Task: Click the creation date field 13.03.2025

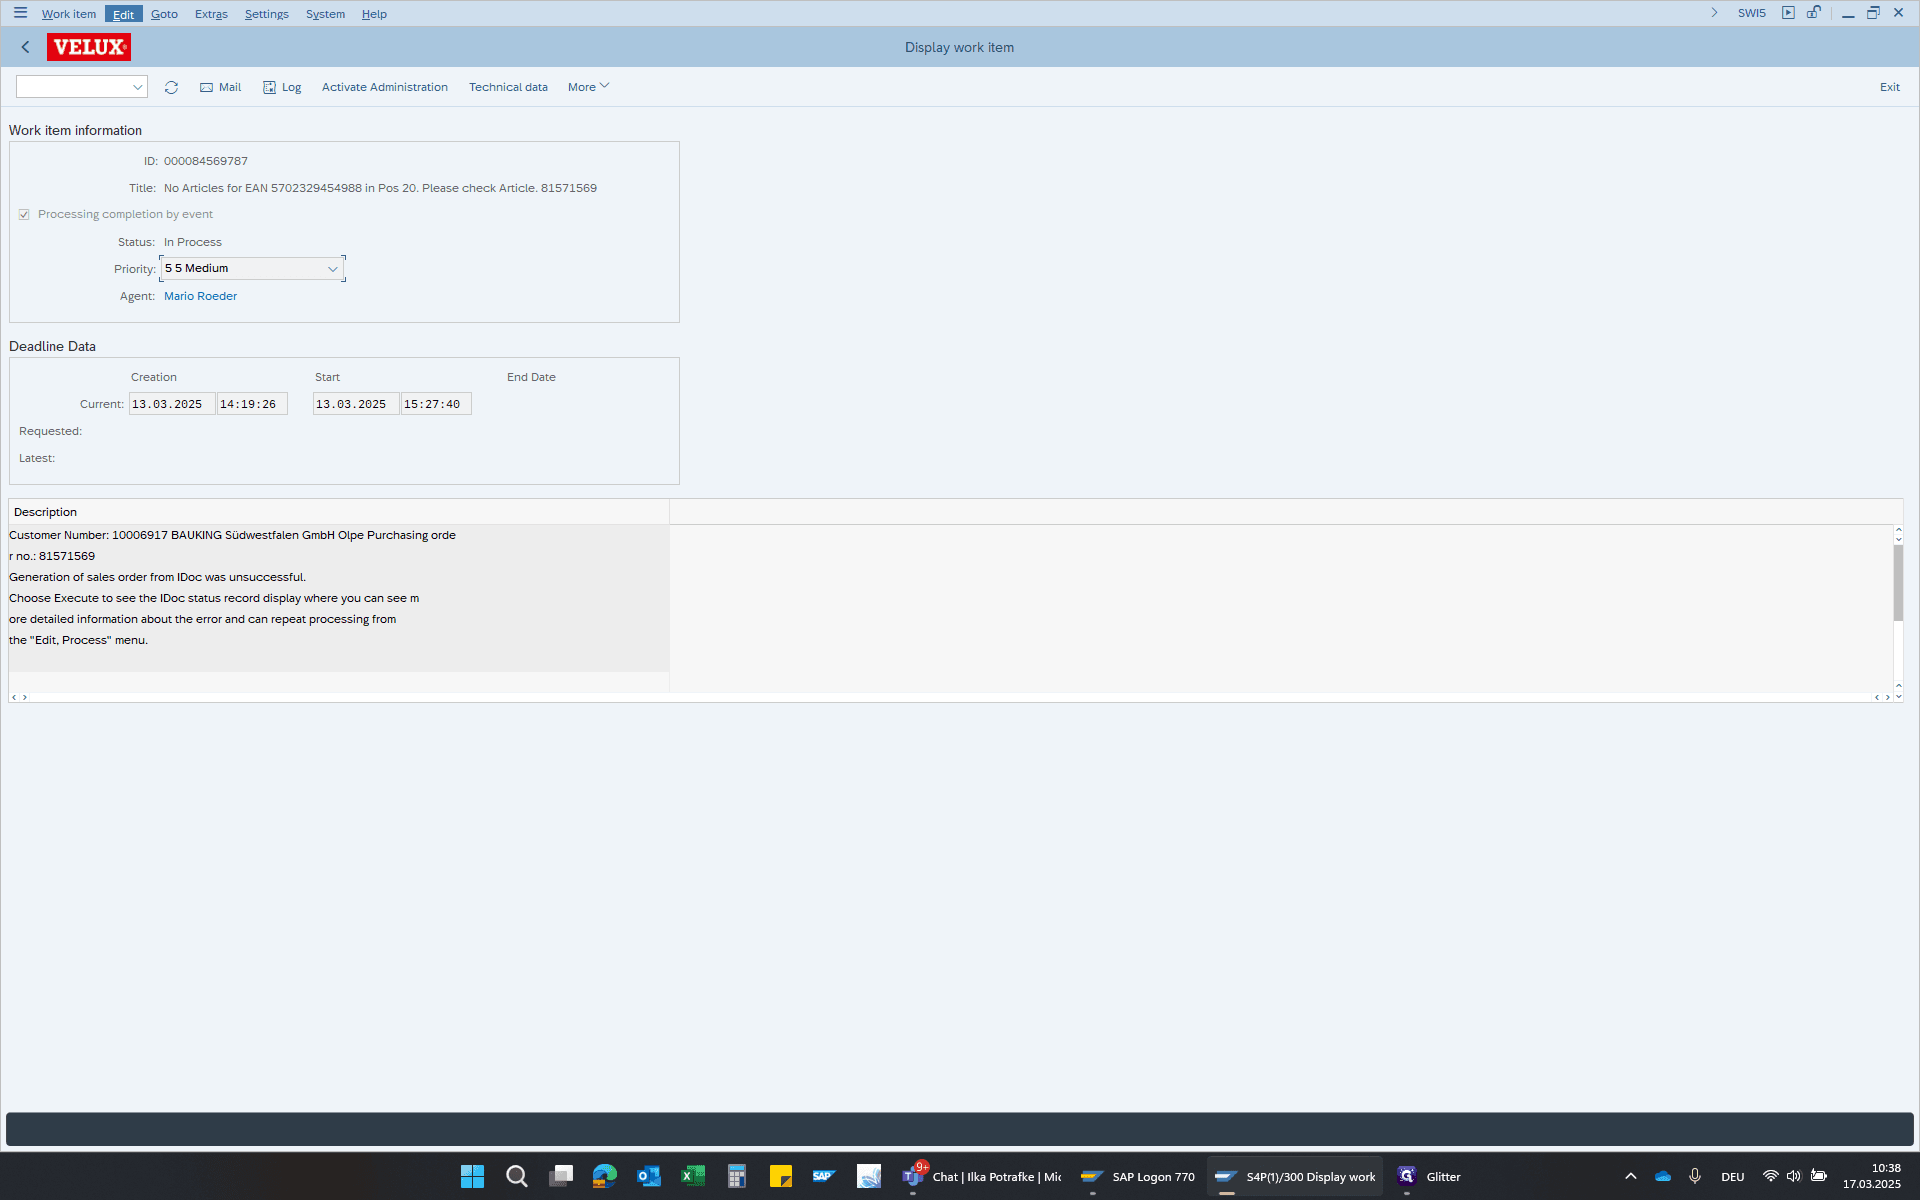Action: pyautogui.click(x=171, y=404)
